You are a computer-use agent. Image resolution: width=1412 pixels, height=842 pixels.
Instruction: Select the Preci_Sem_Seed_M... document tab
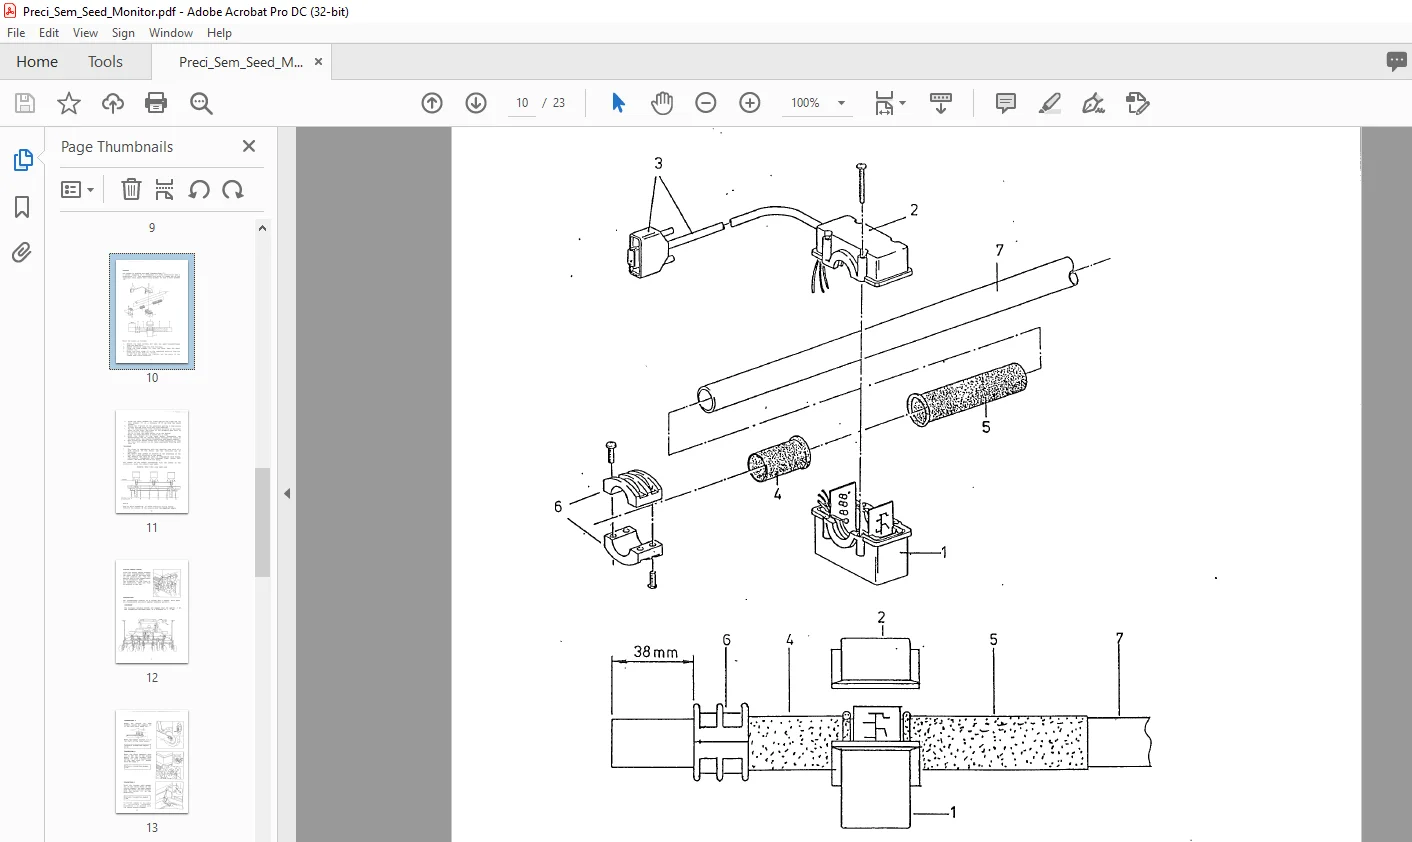tap(241, 62)
